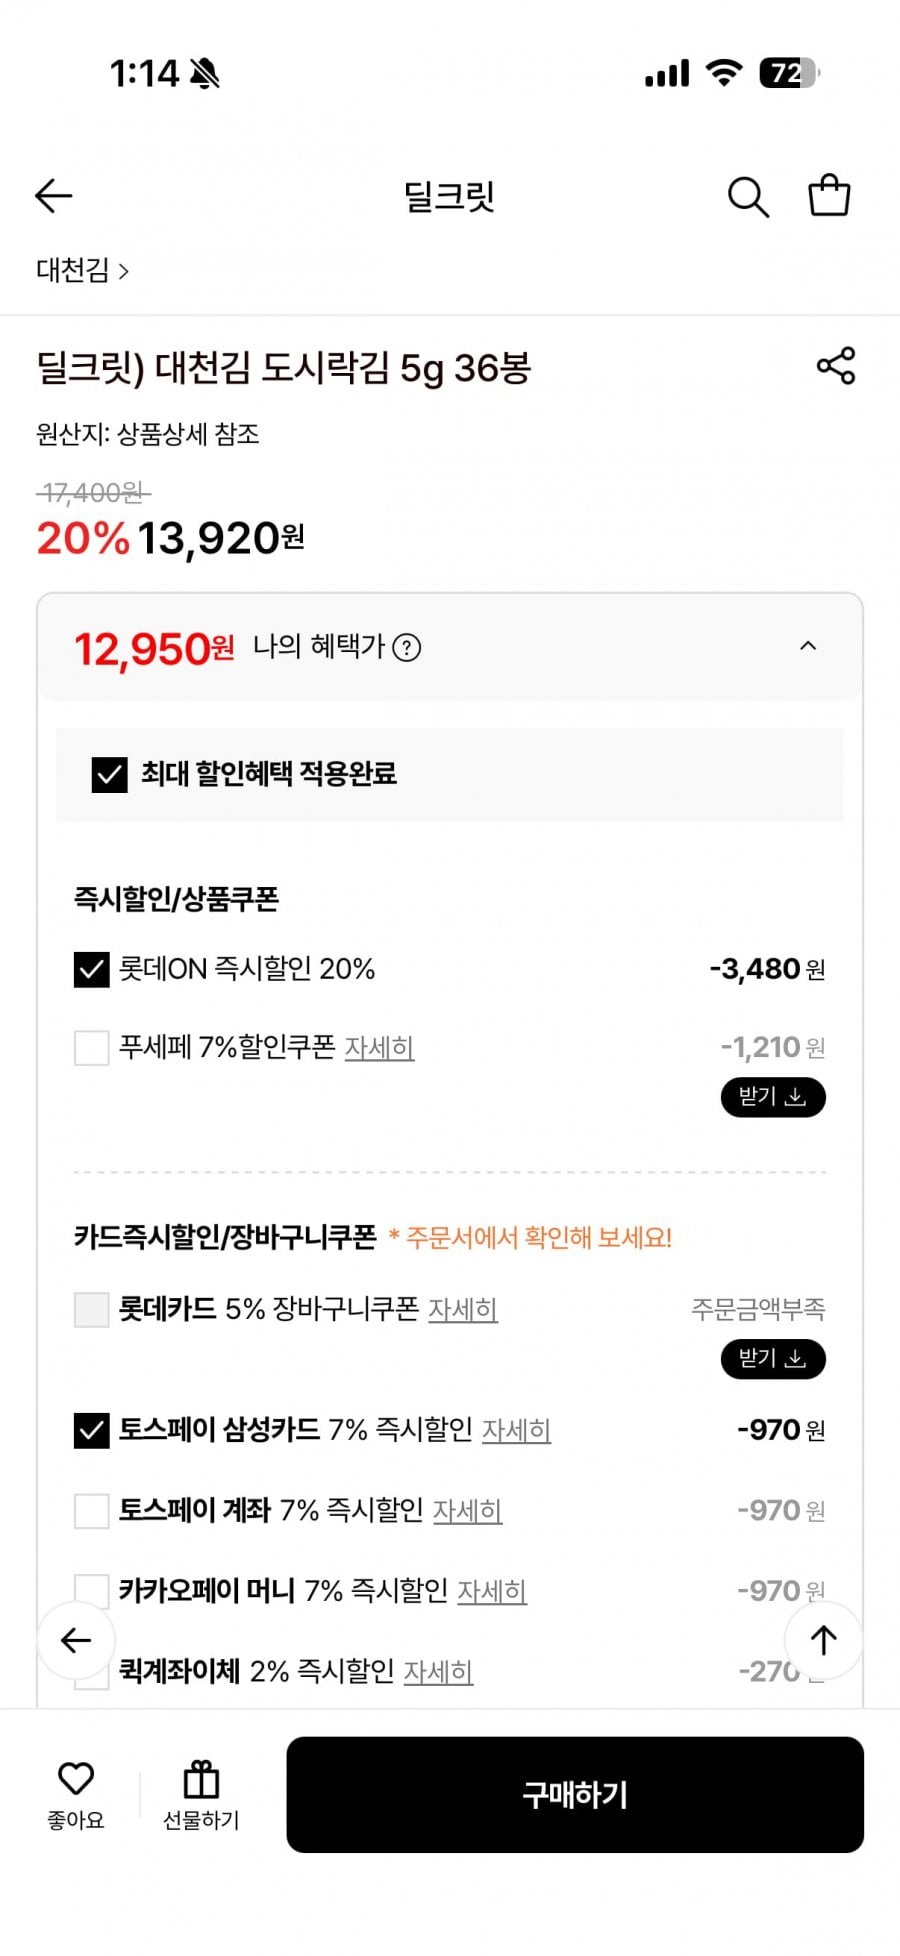Uncheck 토스페이 삼성카드 7% 즉시할인
Viewport: 900px width, 1956px height.
pyautogui.click(x=92, y=1430)
